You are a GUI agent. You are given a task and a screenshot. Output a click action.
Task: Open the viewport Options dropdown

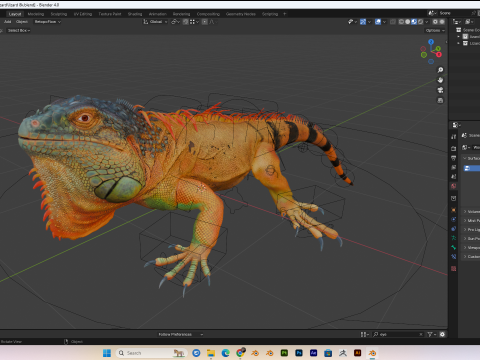(435, 30)
